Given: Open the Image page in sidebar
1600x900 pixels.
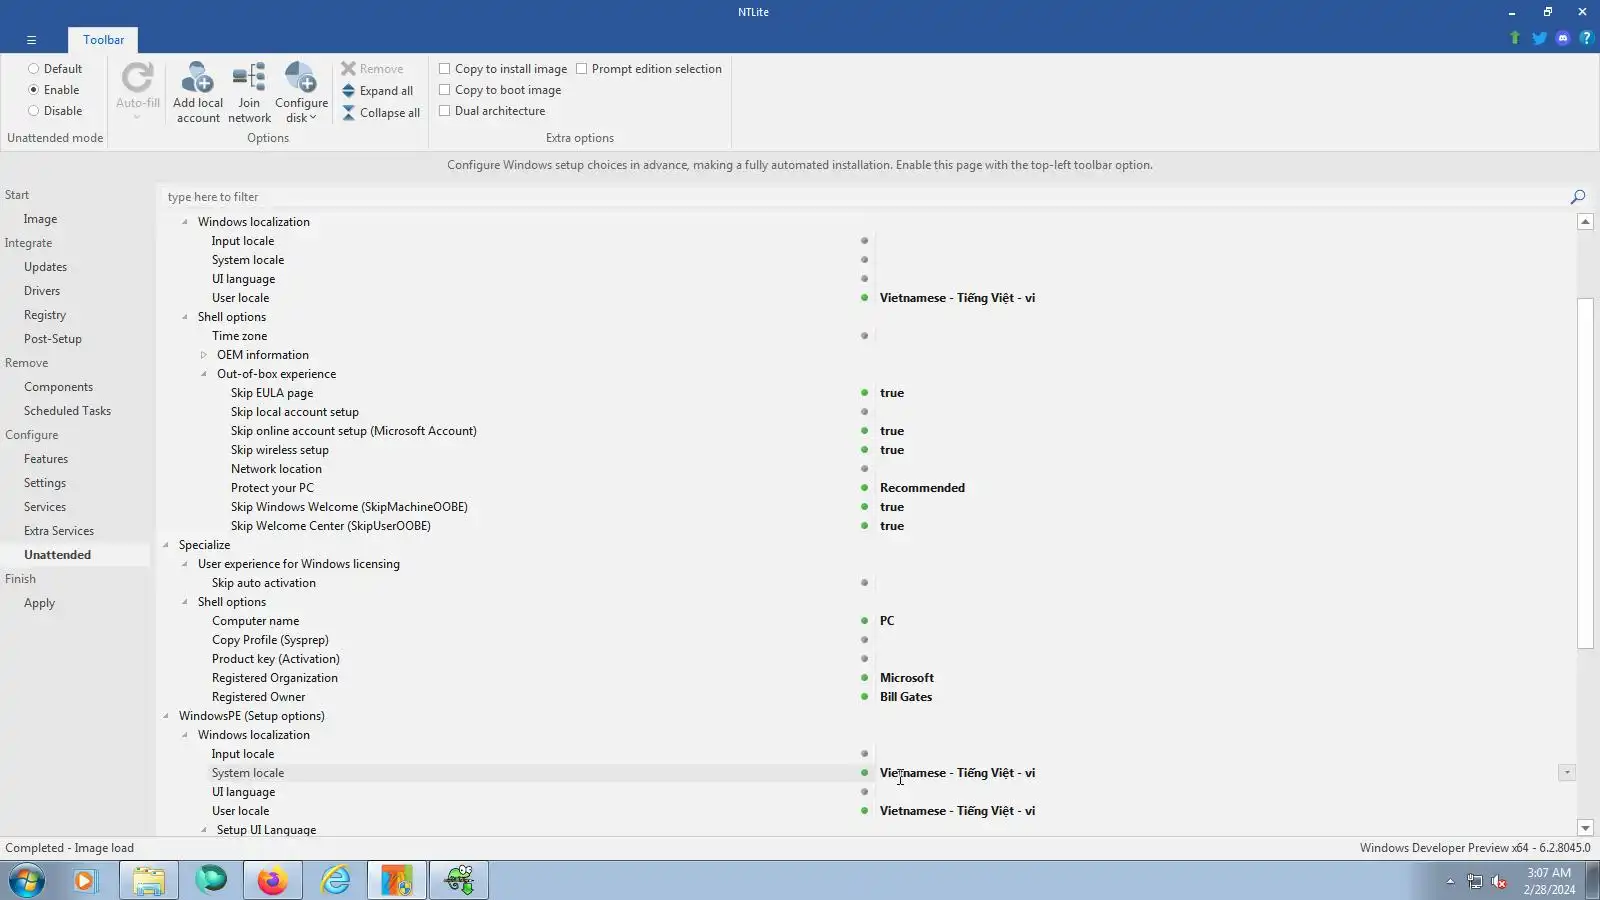Looking at the screenshot, I should 40,219.
